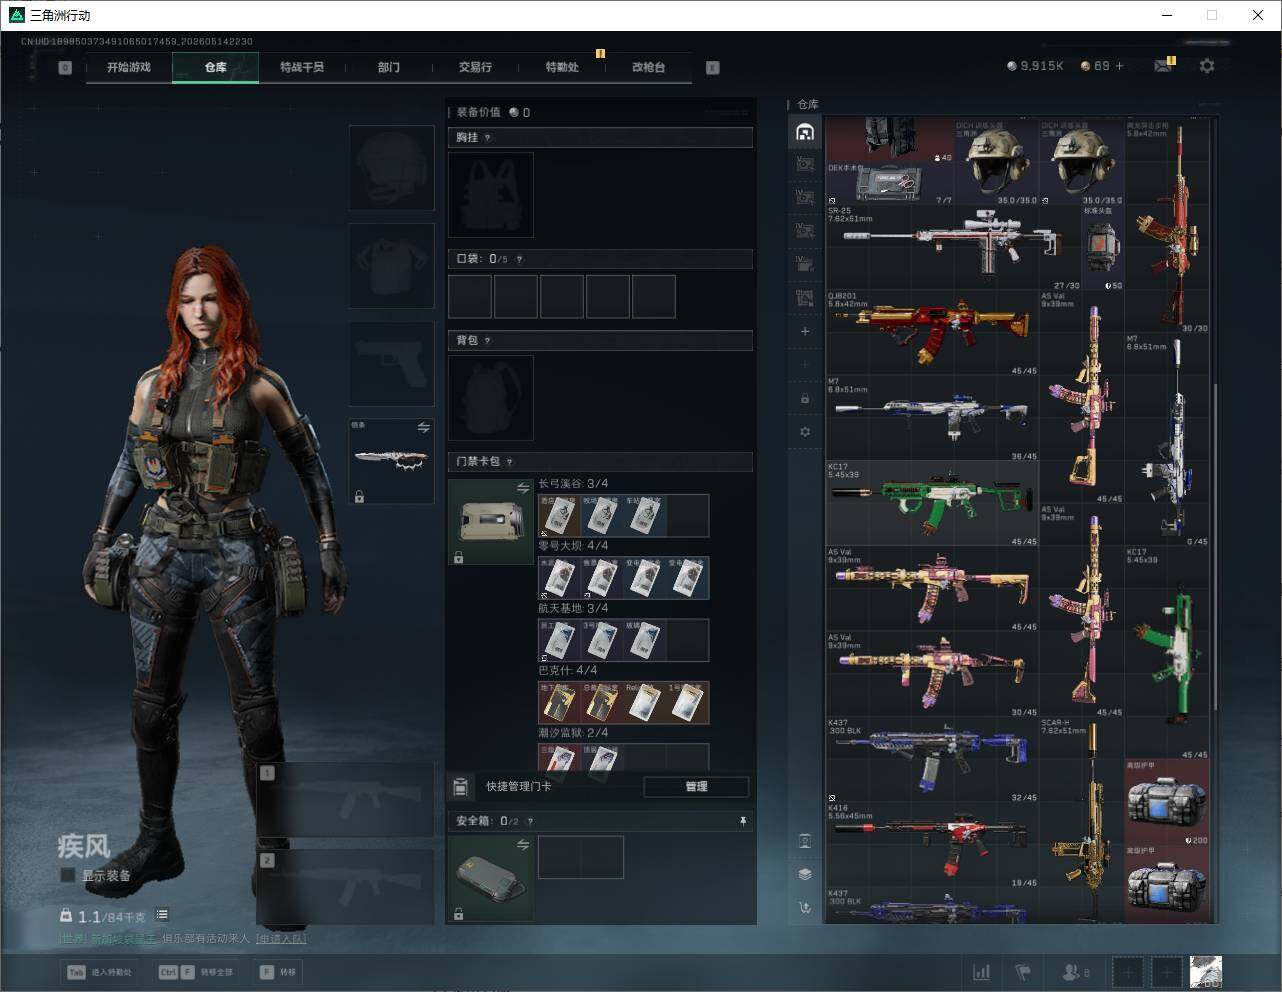Viewport: 1282px width, 992px height.
Task: Open the stash sidebar gear icon
Action: [x=805, y=432]
